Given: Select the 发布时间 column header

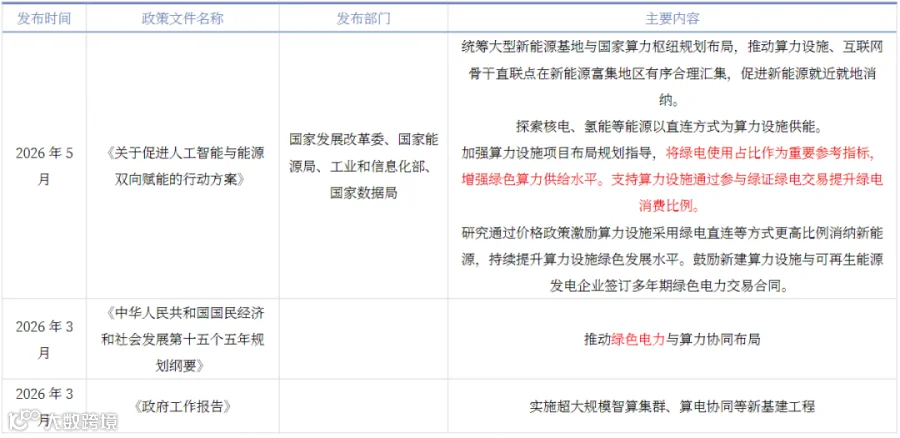Looking at the screenshot, I should point(44,19).
